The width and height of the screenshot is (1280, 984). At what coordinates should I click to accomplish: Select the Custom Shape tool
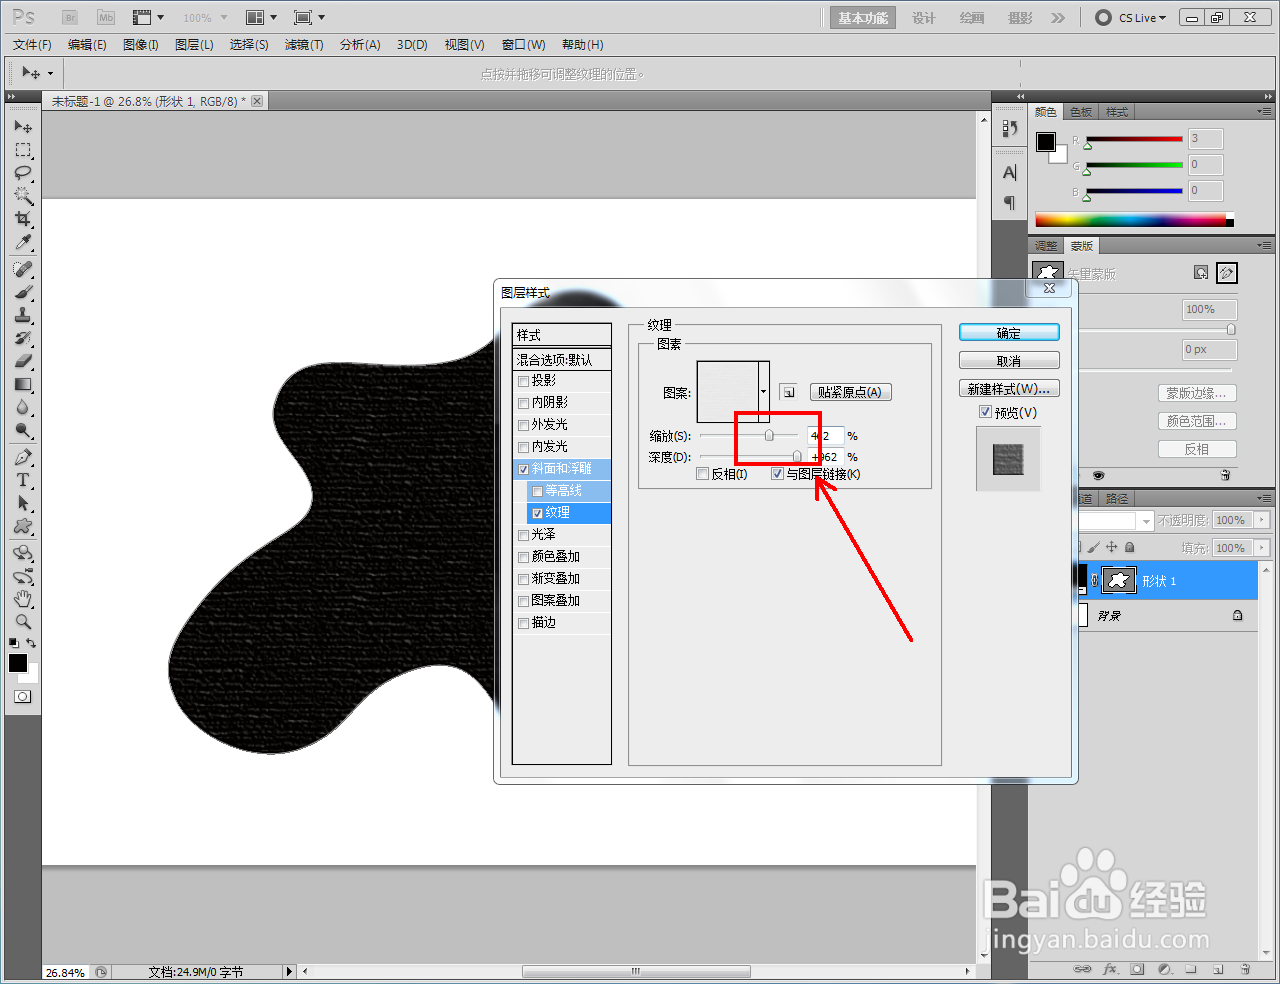click(x=23, y=526)
